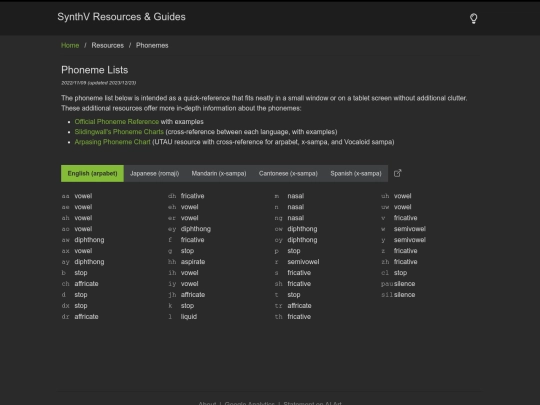Select the English (arpabet) tab
The height and width of the screenshot is (405, 540).
pyautogui.click(x=92, y=174)
